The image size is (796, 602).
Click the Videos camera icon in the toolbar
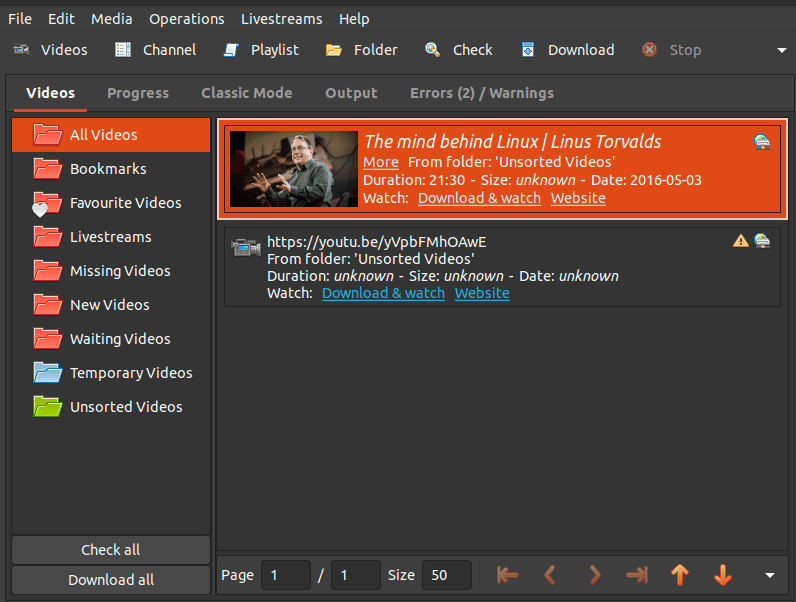tap(21, 49)
